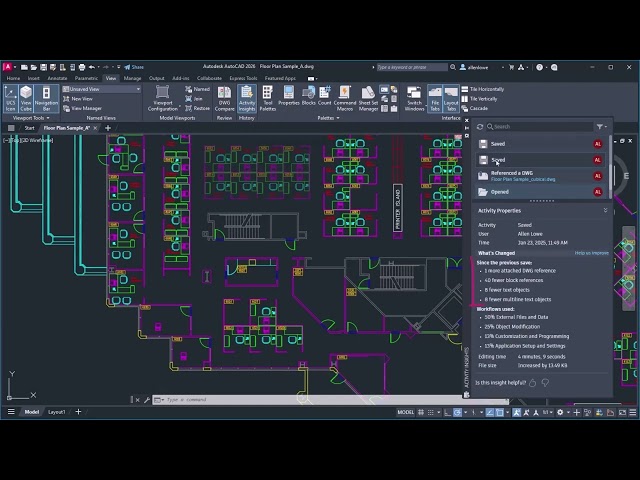
Task: Click the keyword or phrase search box
Action: (412, 67)
